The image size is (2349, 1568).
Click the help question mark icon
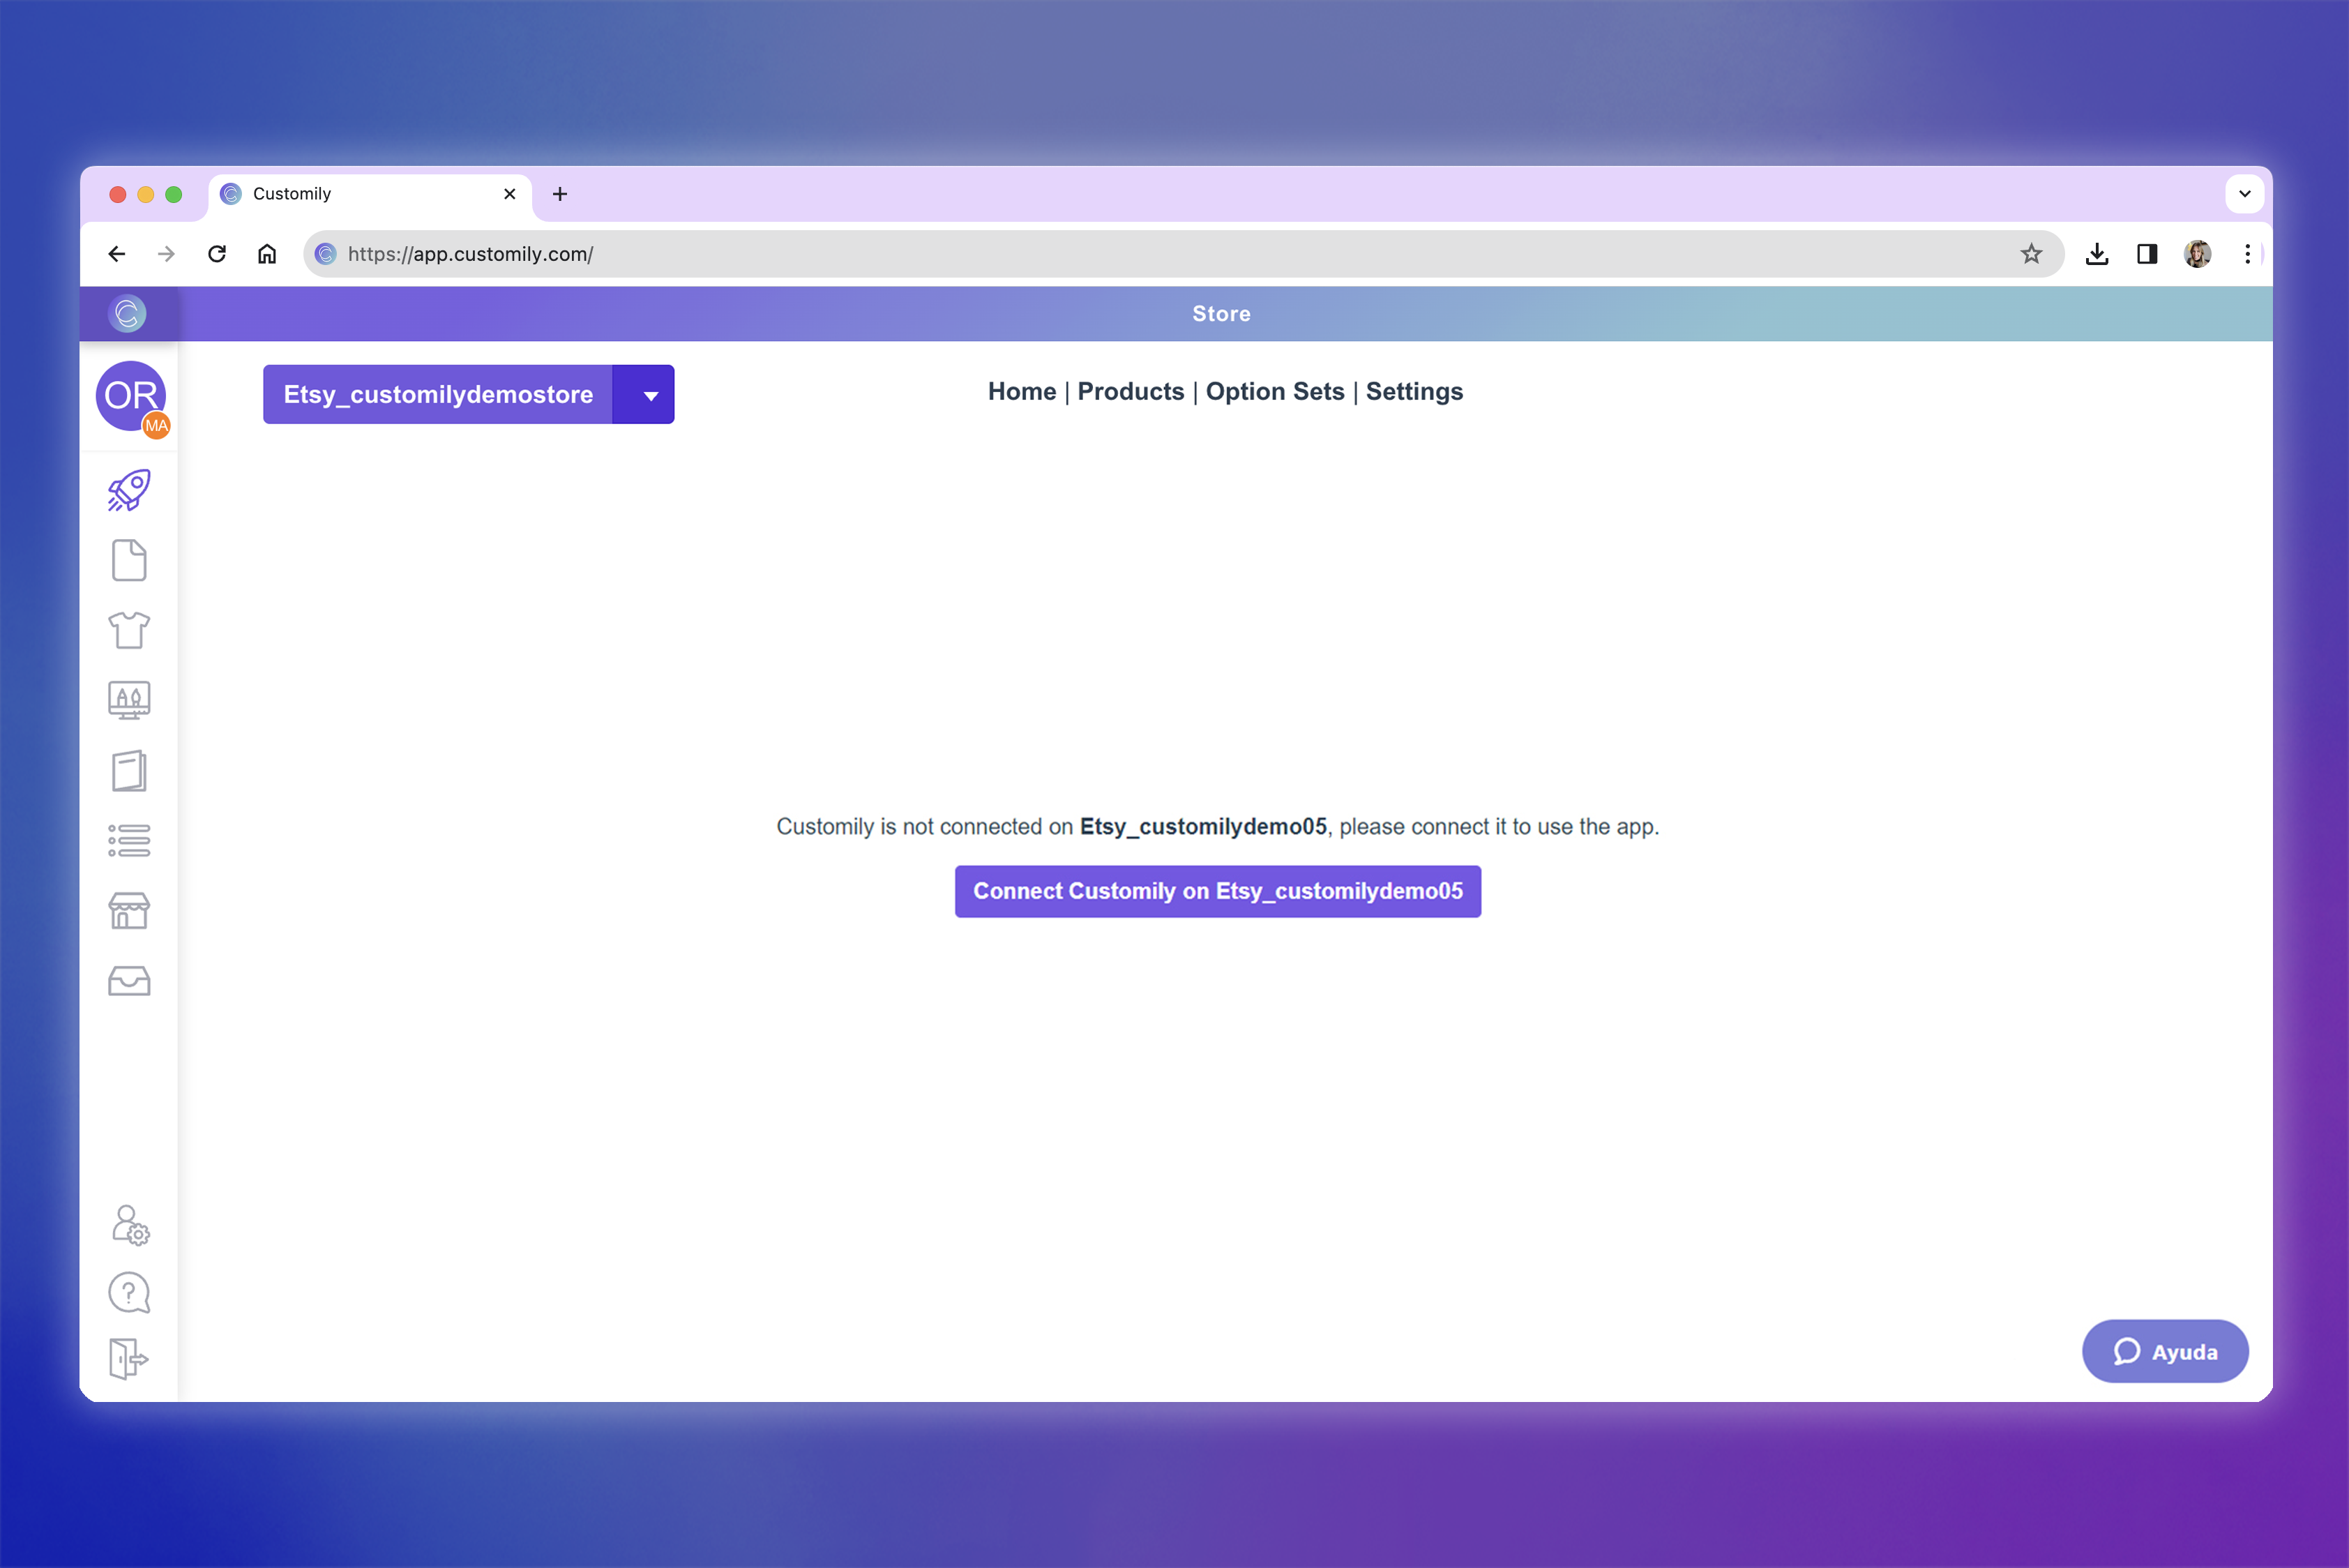pyautogui.click(x=129, y=1293)
